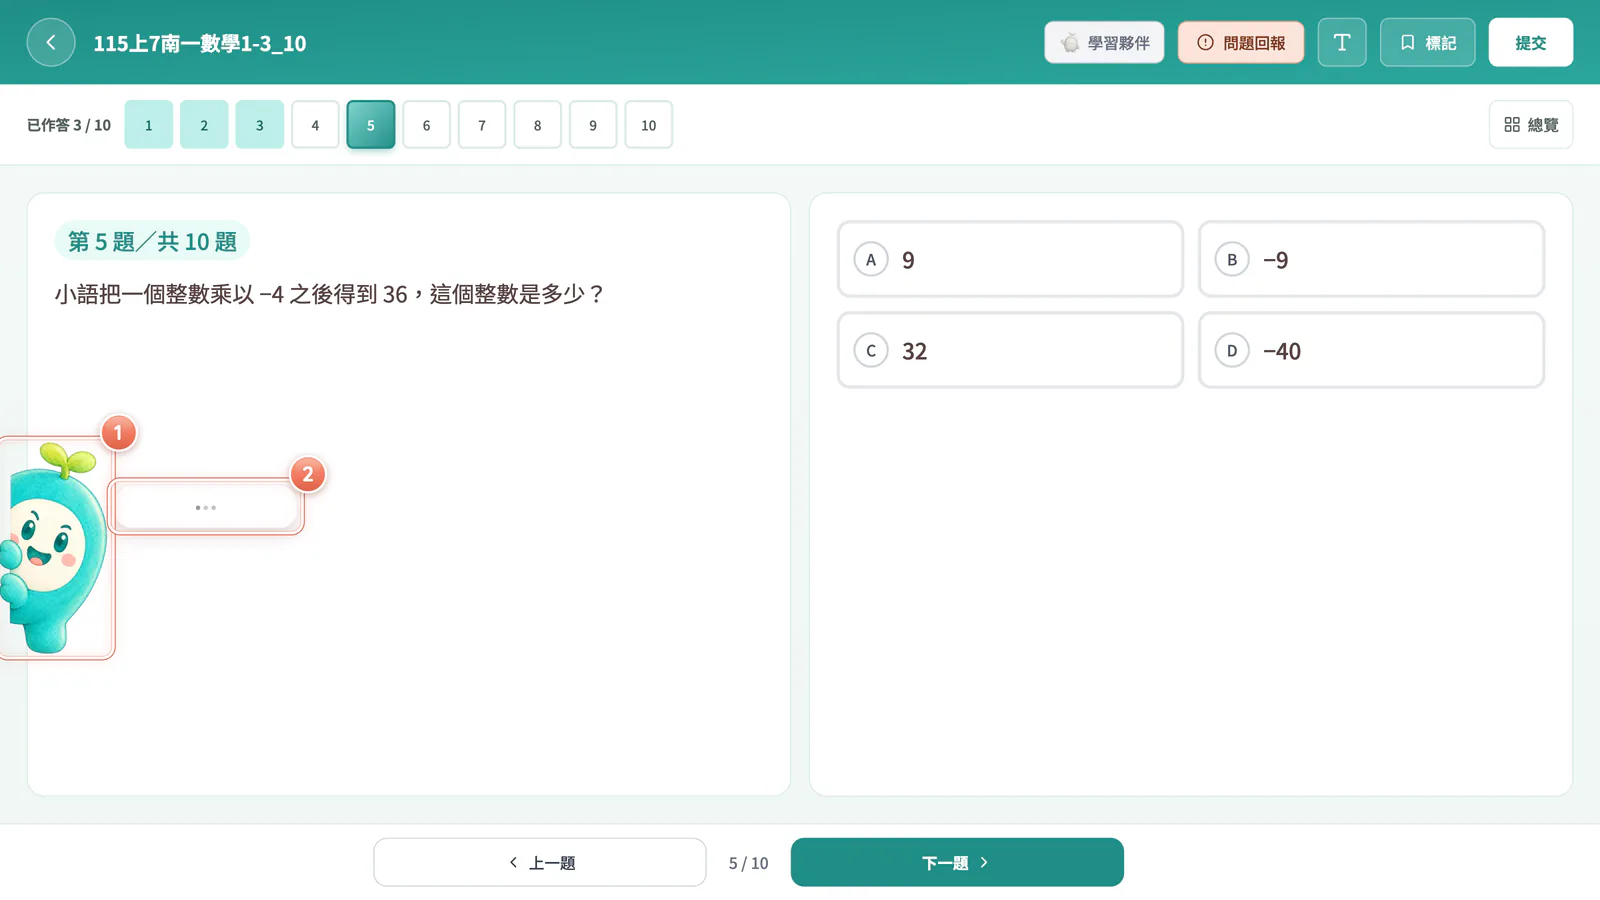Go to next question 下一題
Image resolution: width=1600 pixels, height=900 pixels.
[957, 862]
